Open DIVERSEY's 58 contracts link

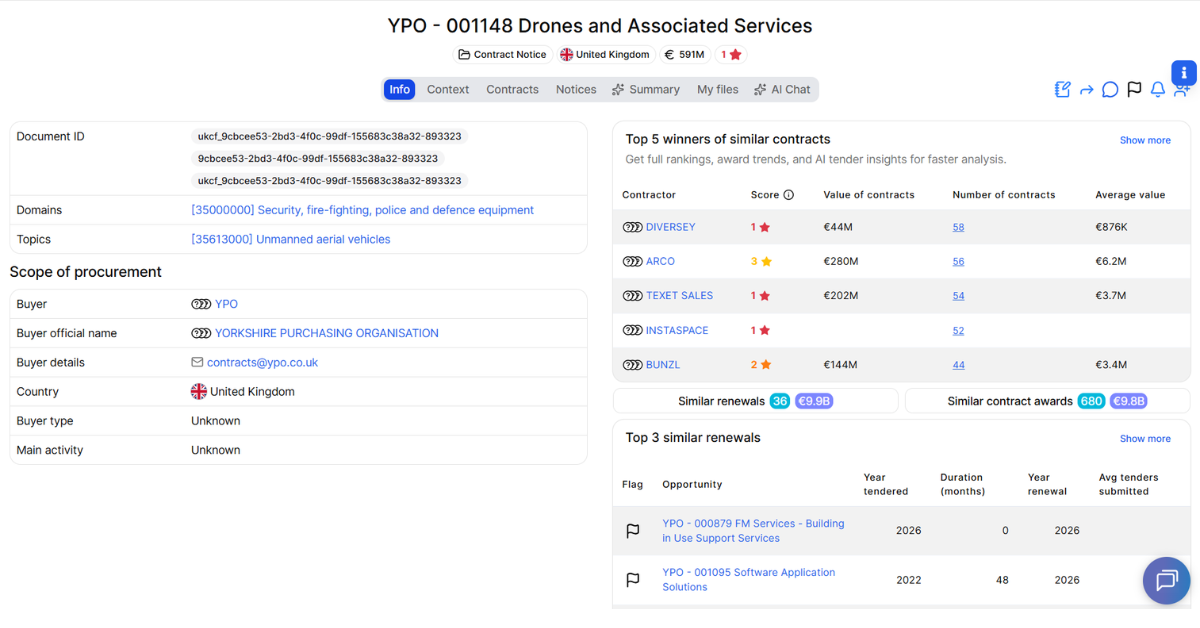click(959, 227)
